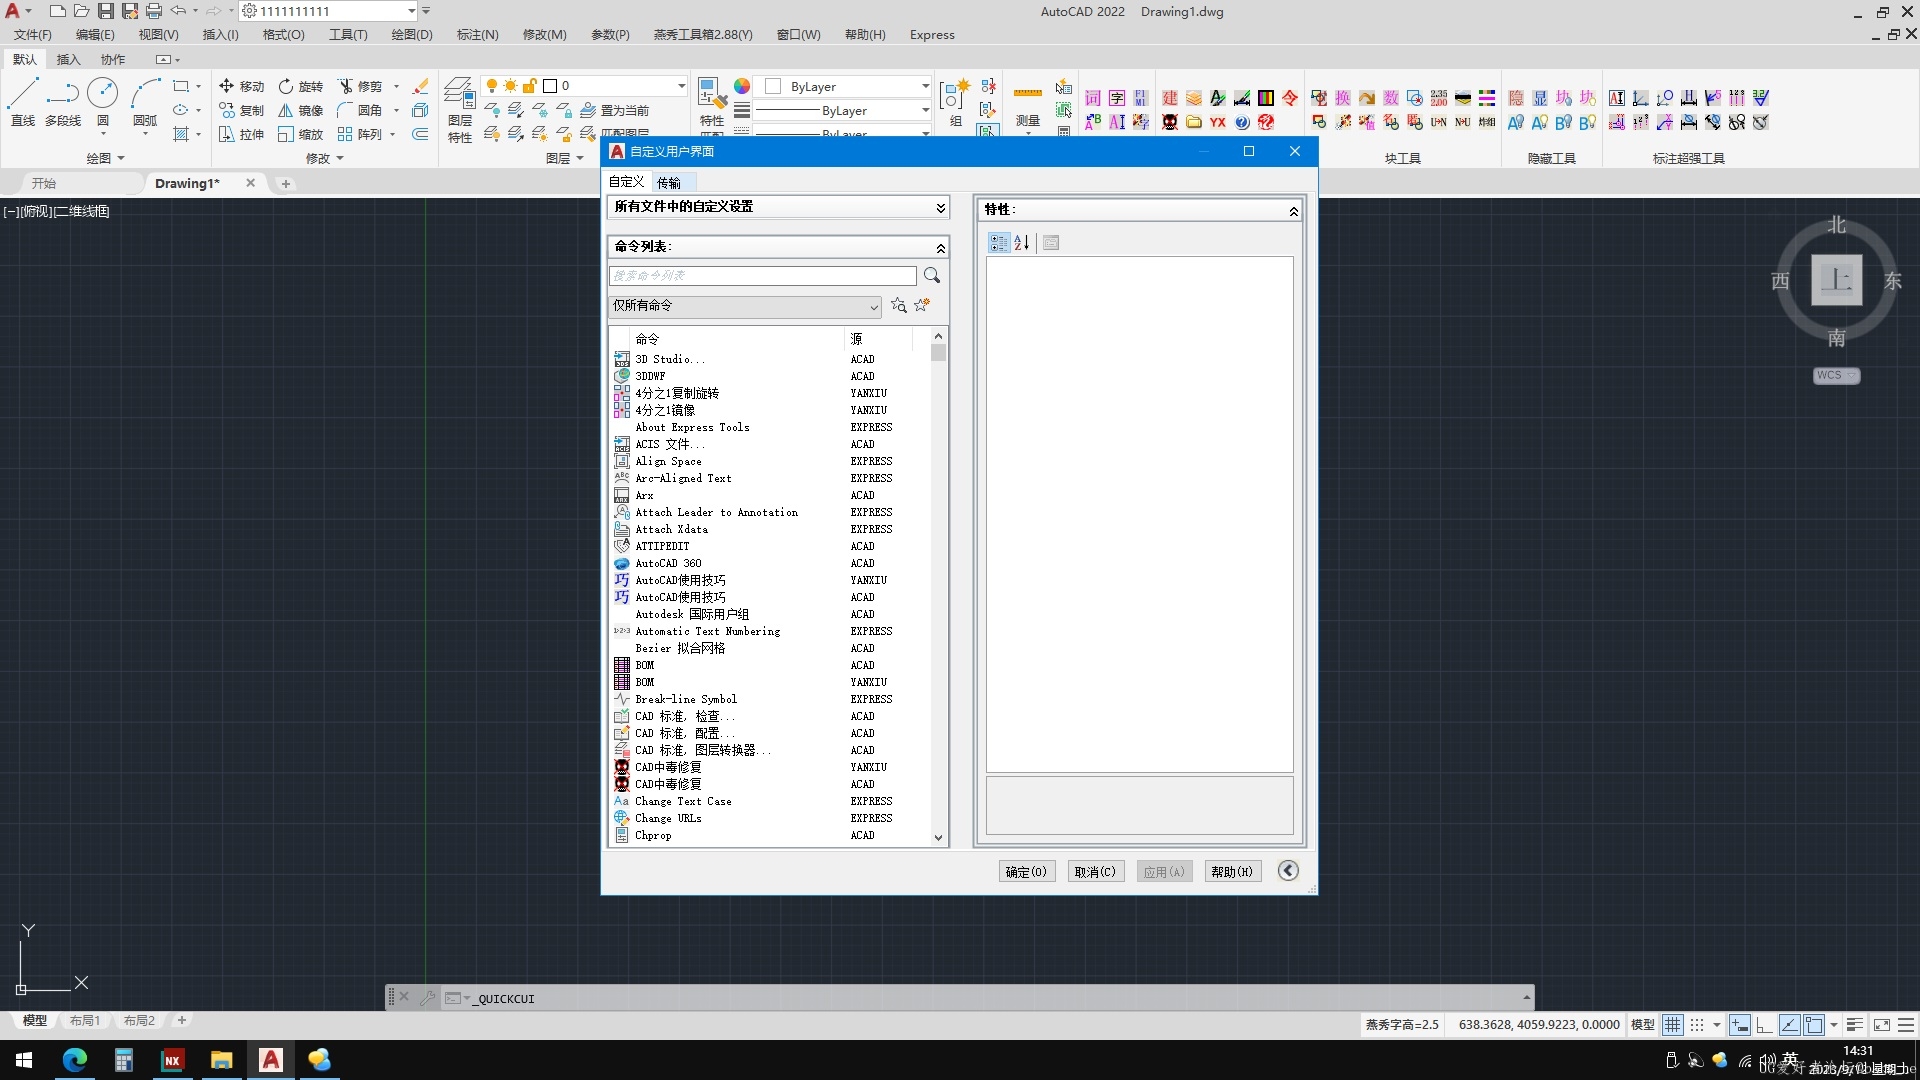Toggle object snap in status bar

pos(1814,1025)
